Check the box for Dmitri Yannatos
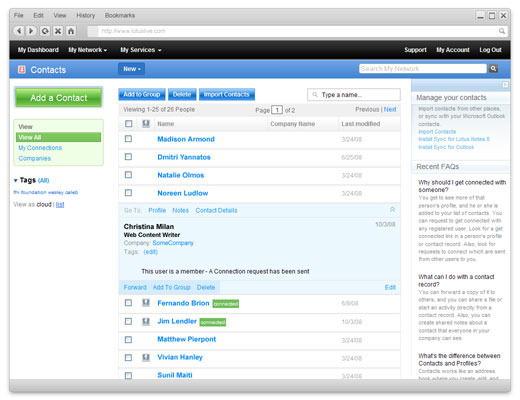 click(x=128, y=157)
